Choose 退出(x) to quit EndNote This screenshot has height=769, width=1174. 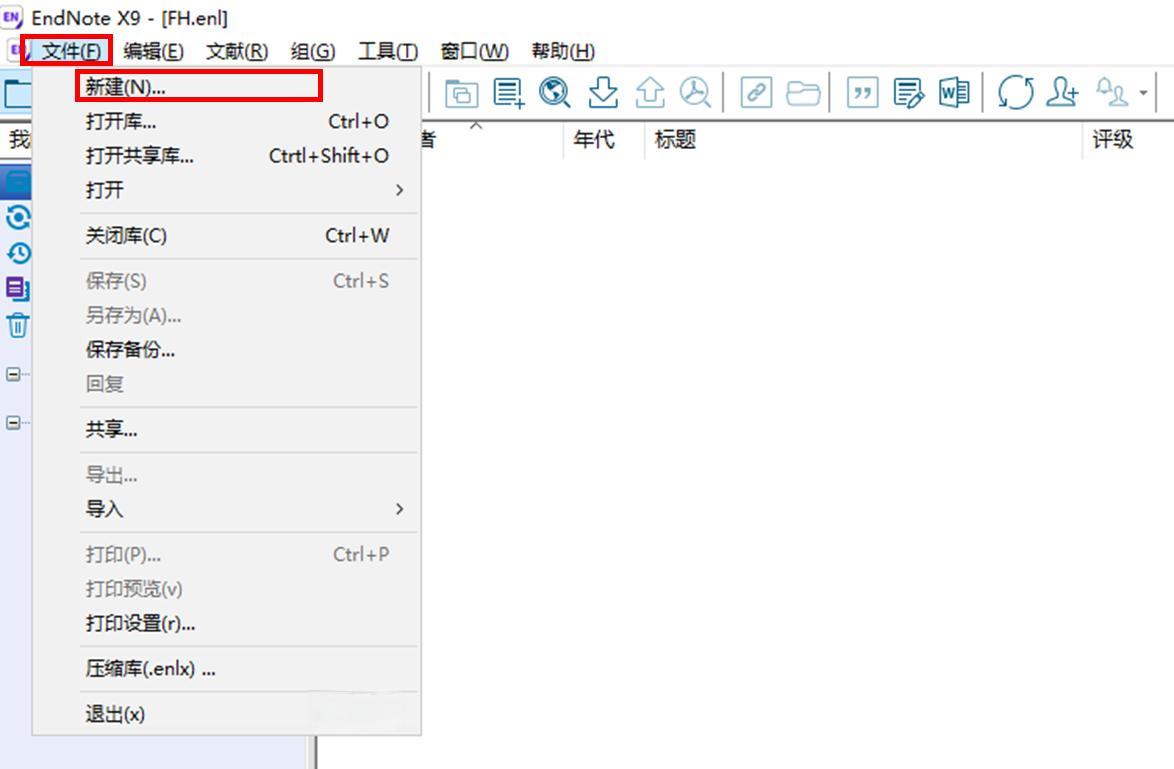point(227,714)
